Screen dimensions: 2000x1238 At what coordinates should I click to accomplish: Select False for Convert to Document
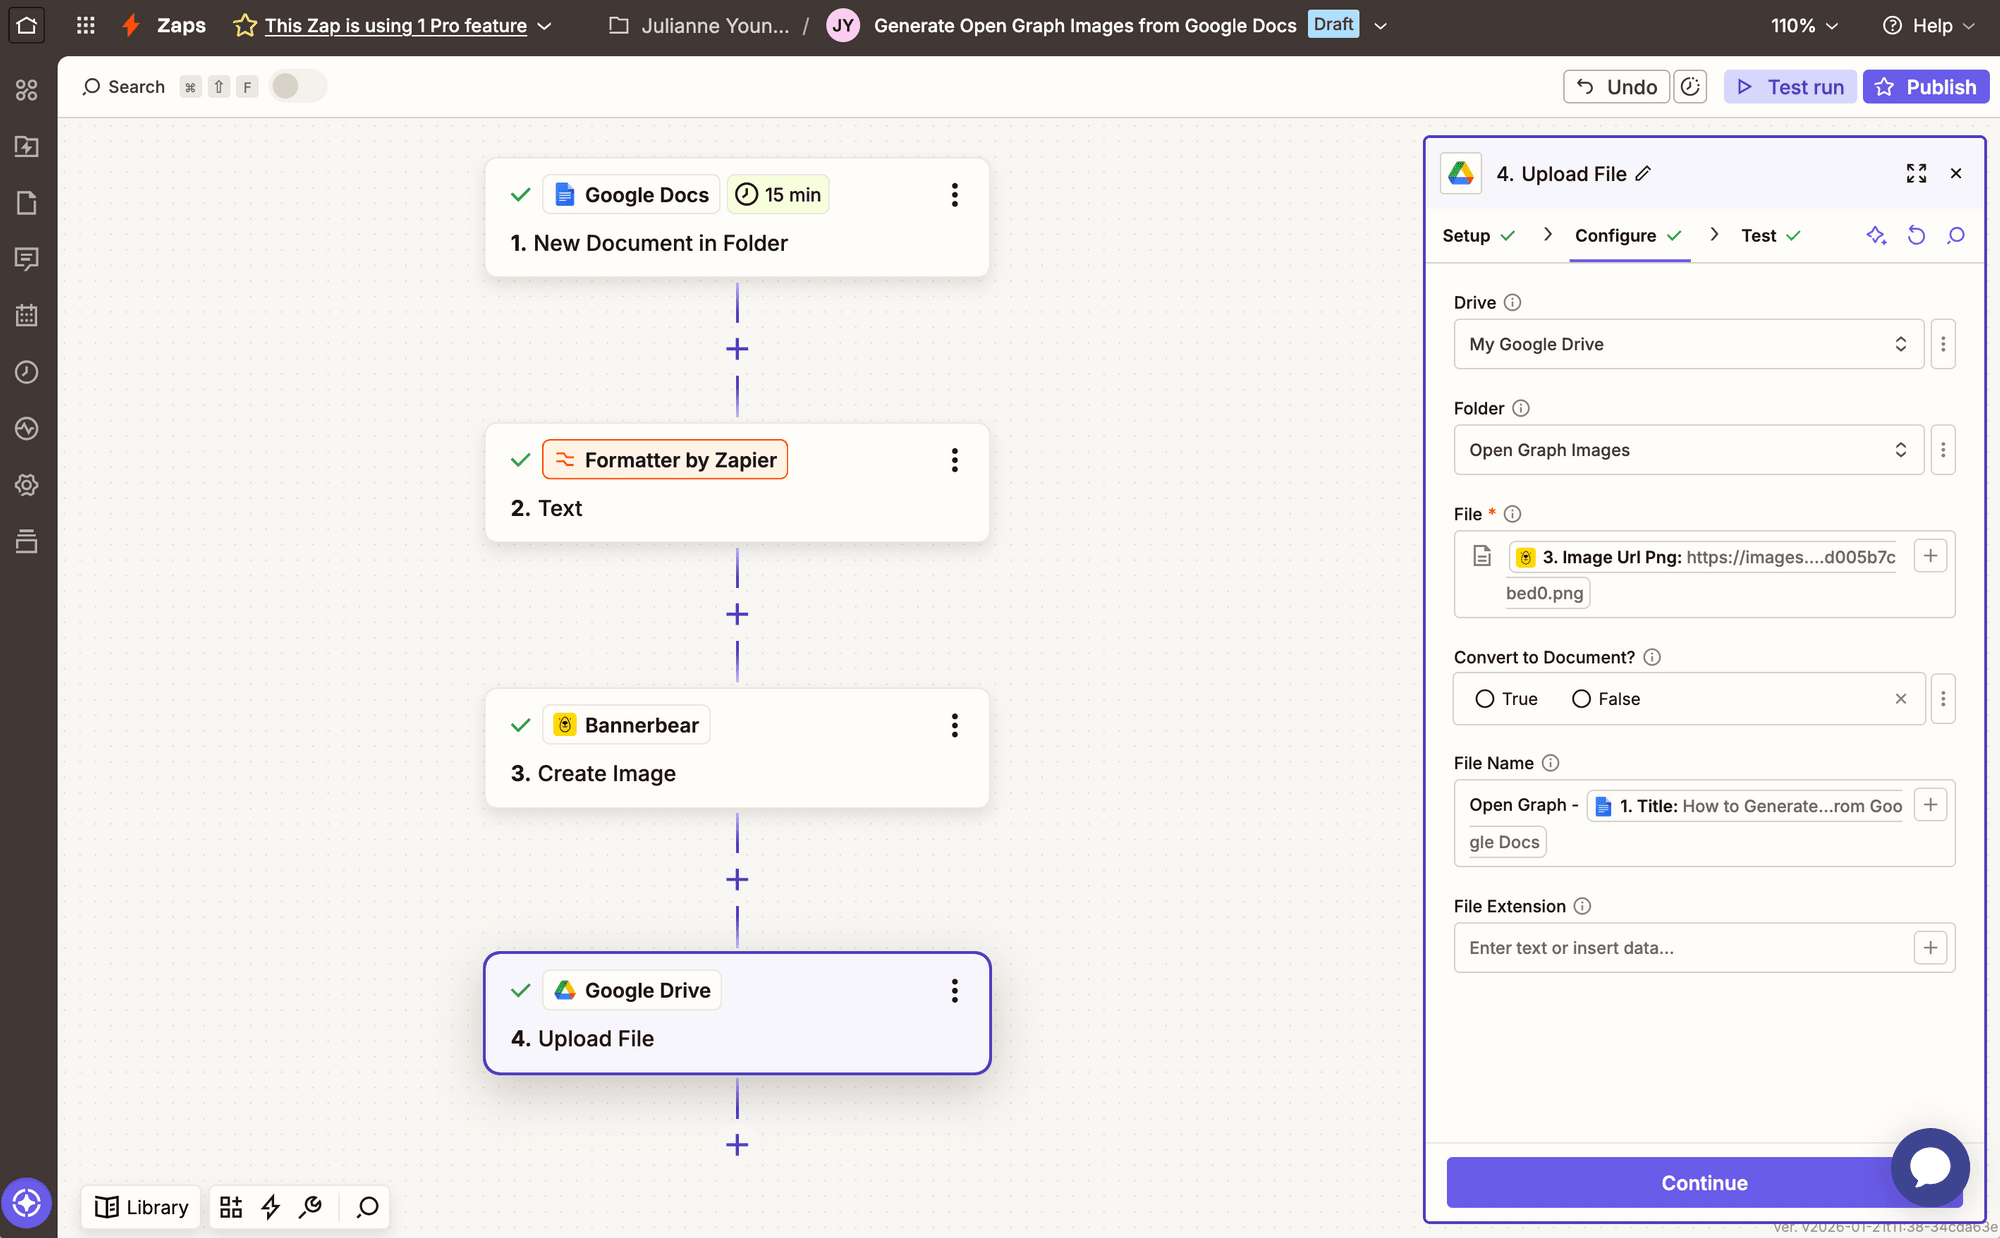[x=1581, y=699]
